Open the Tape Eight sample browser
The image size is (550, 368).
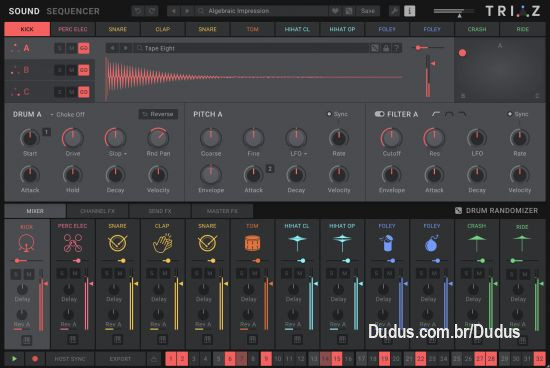point(251,48)
